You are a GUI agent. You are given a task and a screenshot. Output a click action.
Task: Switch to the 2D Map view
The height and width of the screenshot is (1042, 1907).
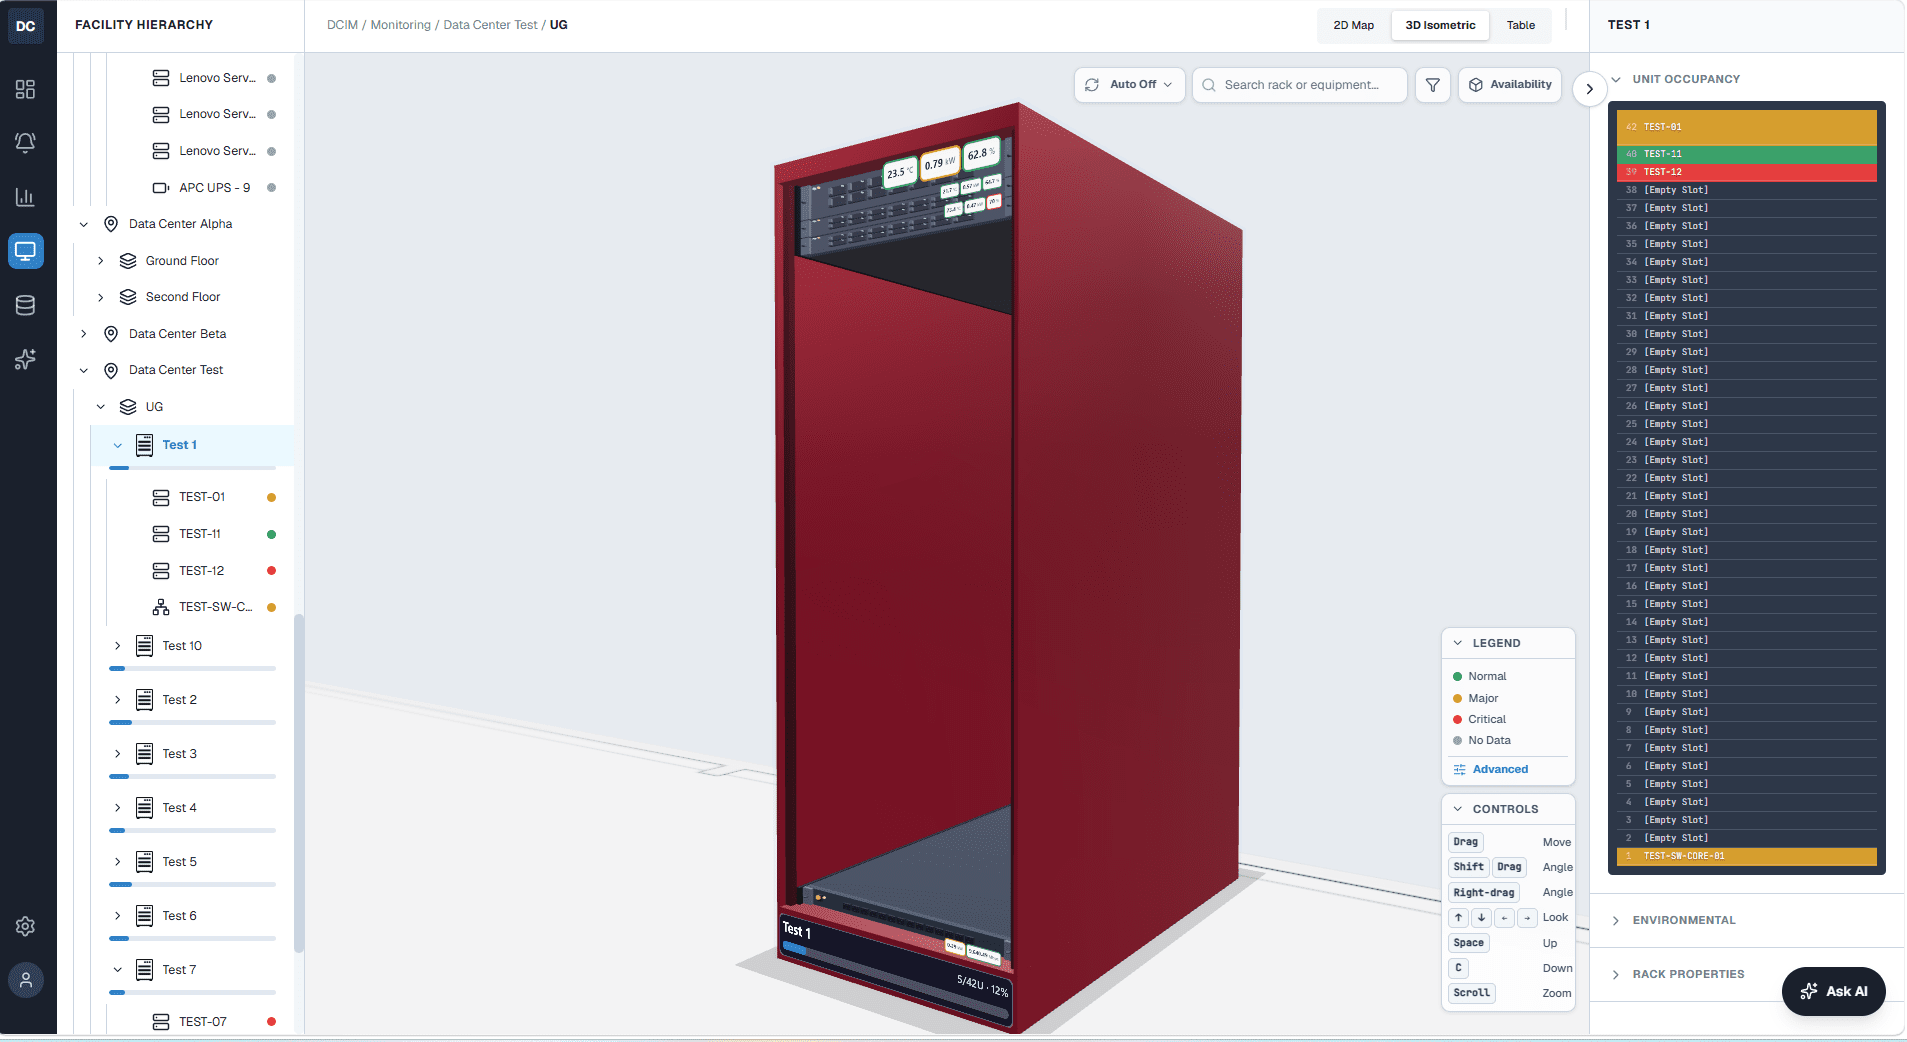click(x=1354, y=25)
